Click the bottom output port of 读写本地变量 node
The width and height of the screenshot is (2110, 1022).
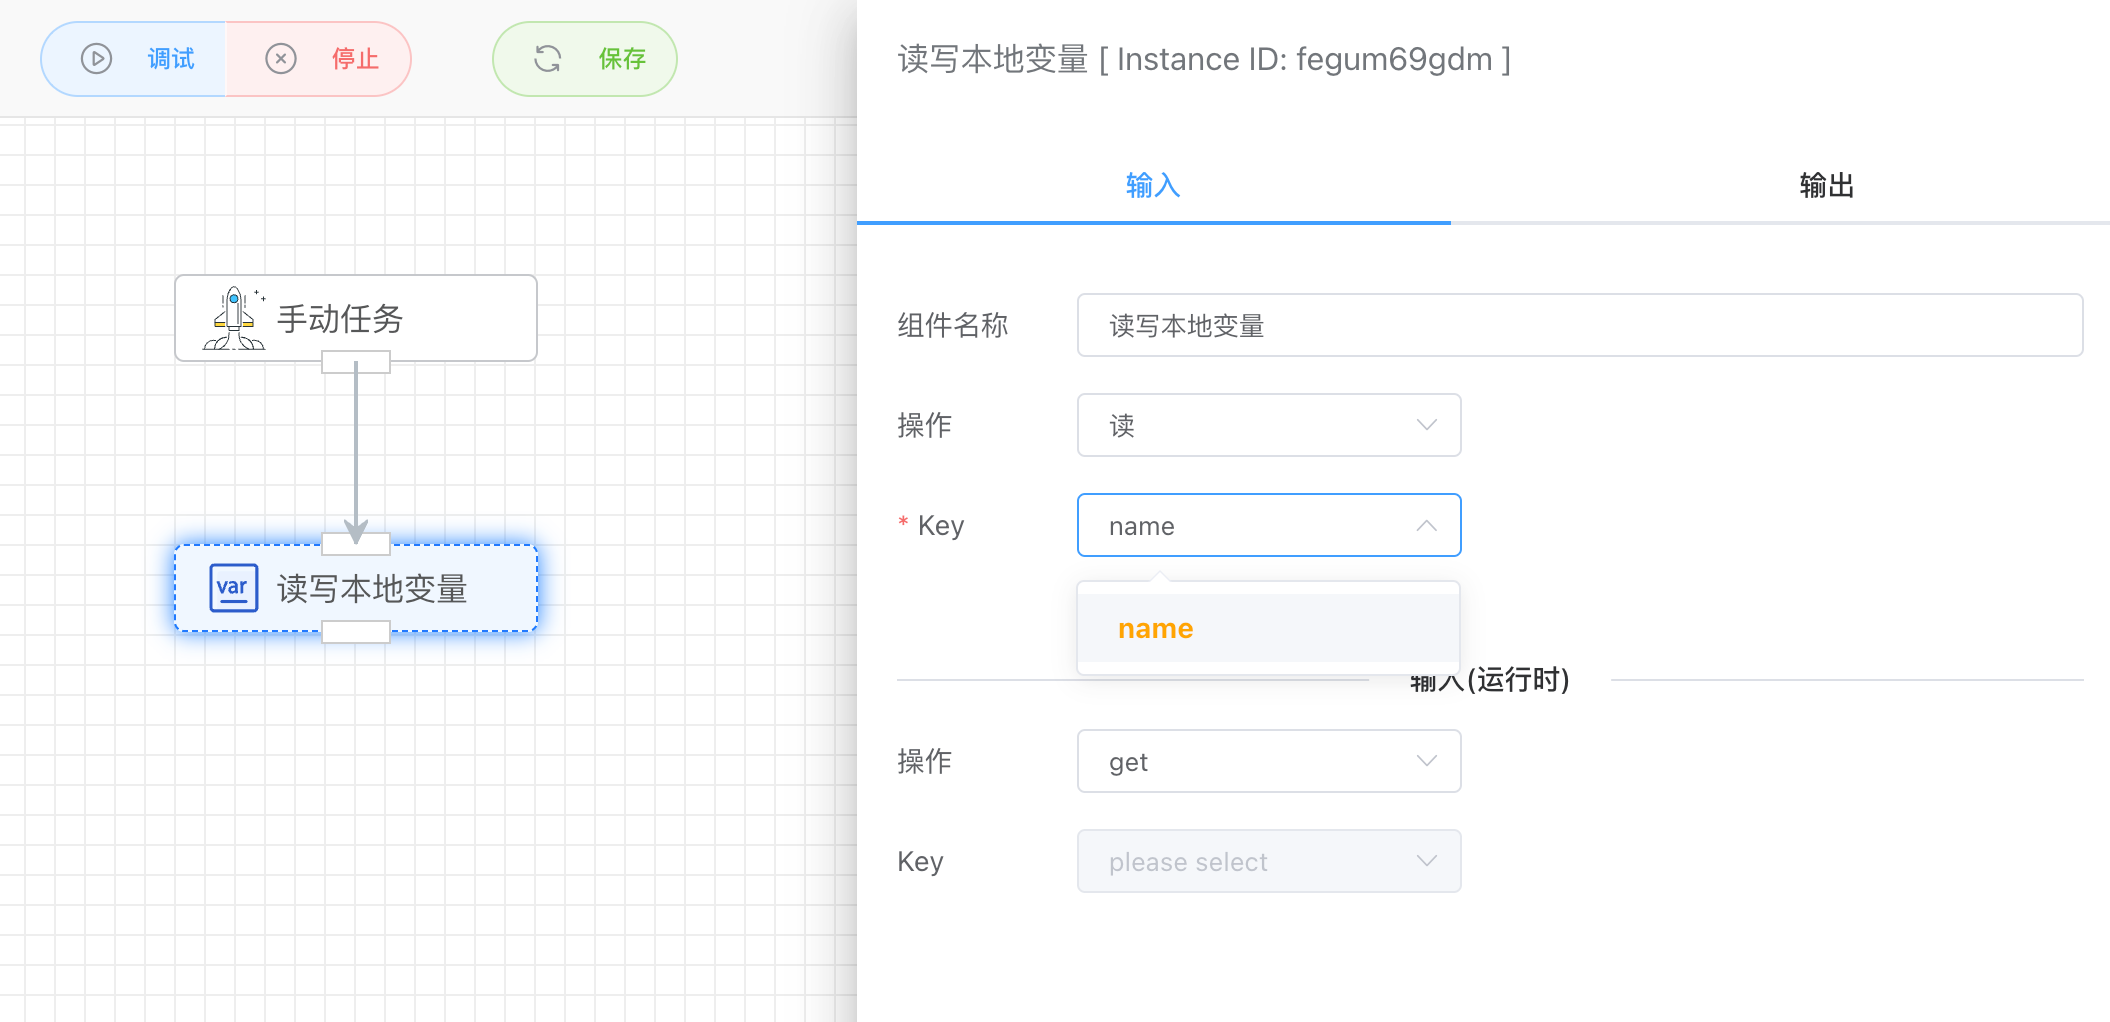click(356, 632)
